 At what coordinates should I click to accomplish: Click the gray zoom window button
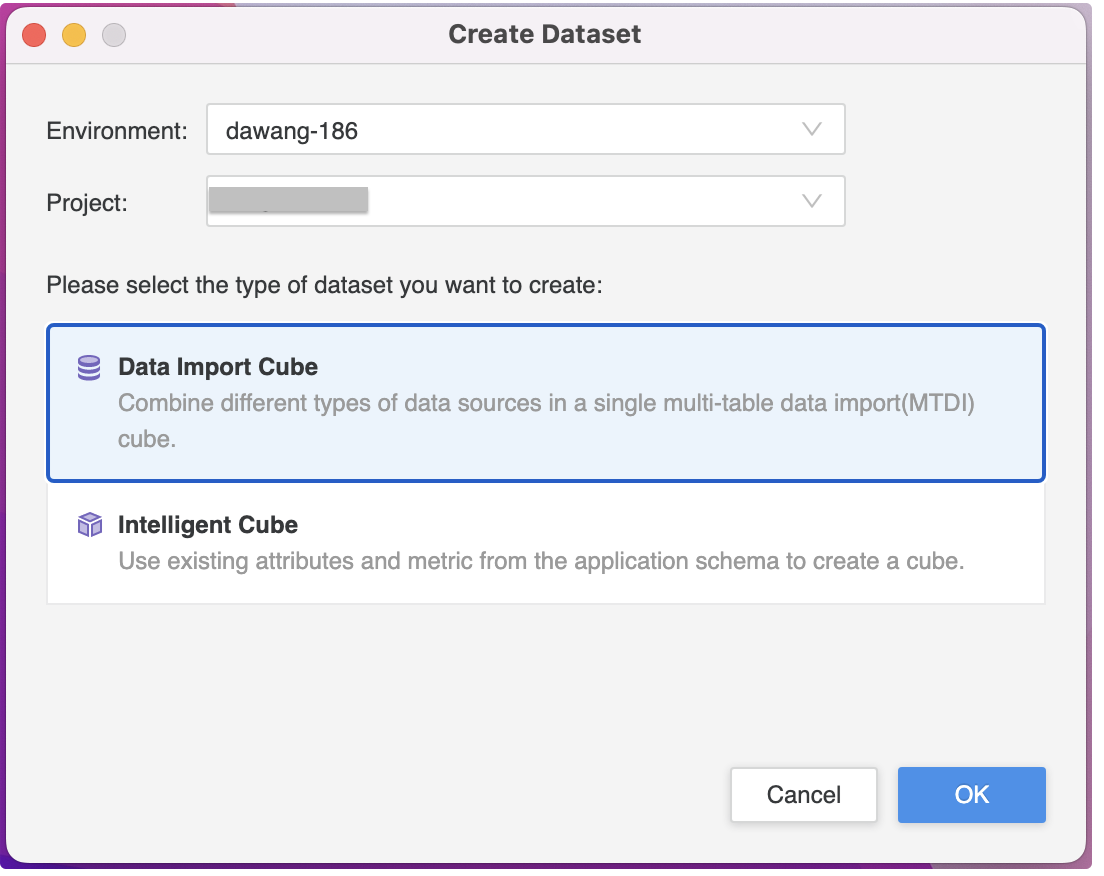[x=113, y=33]
